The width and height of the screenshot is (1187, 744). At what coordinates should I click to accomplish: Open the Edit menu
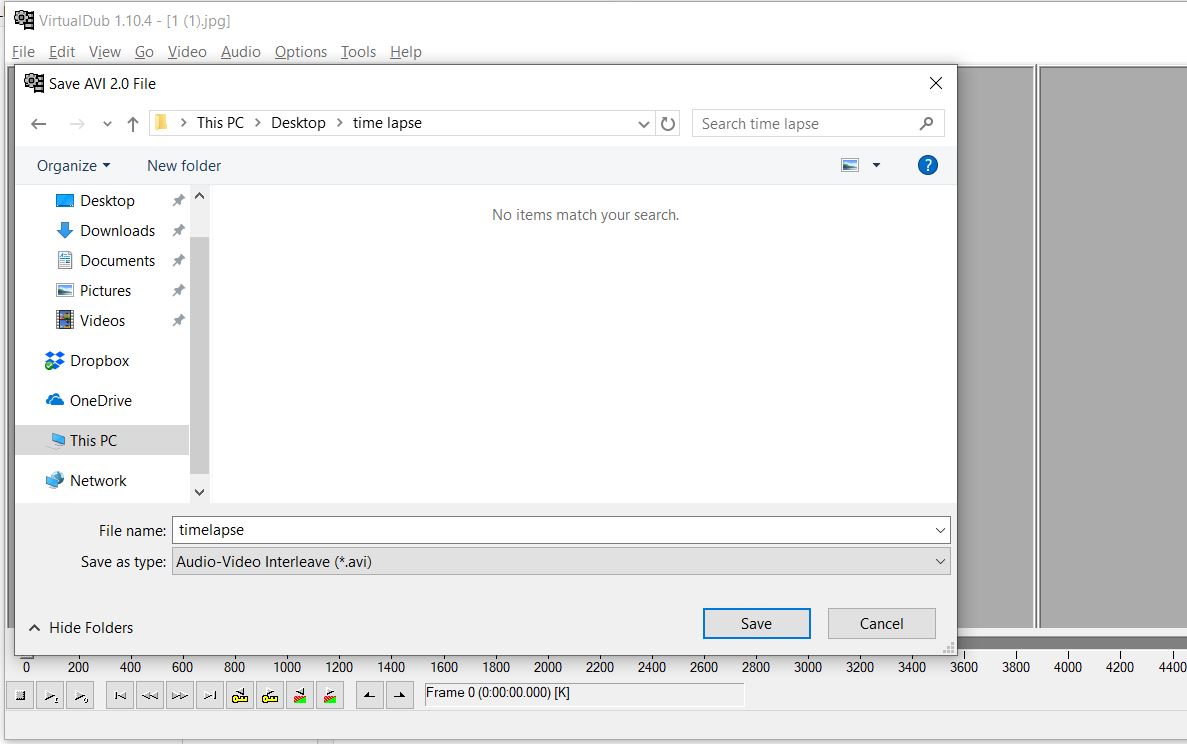click(62, 51)
